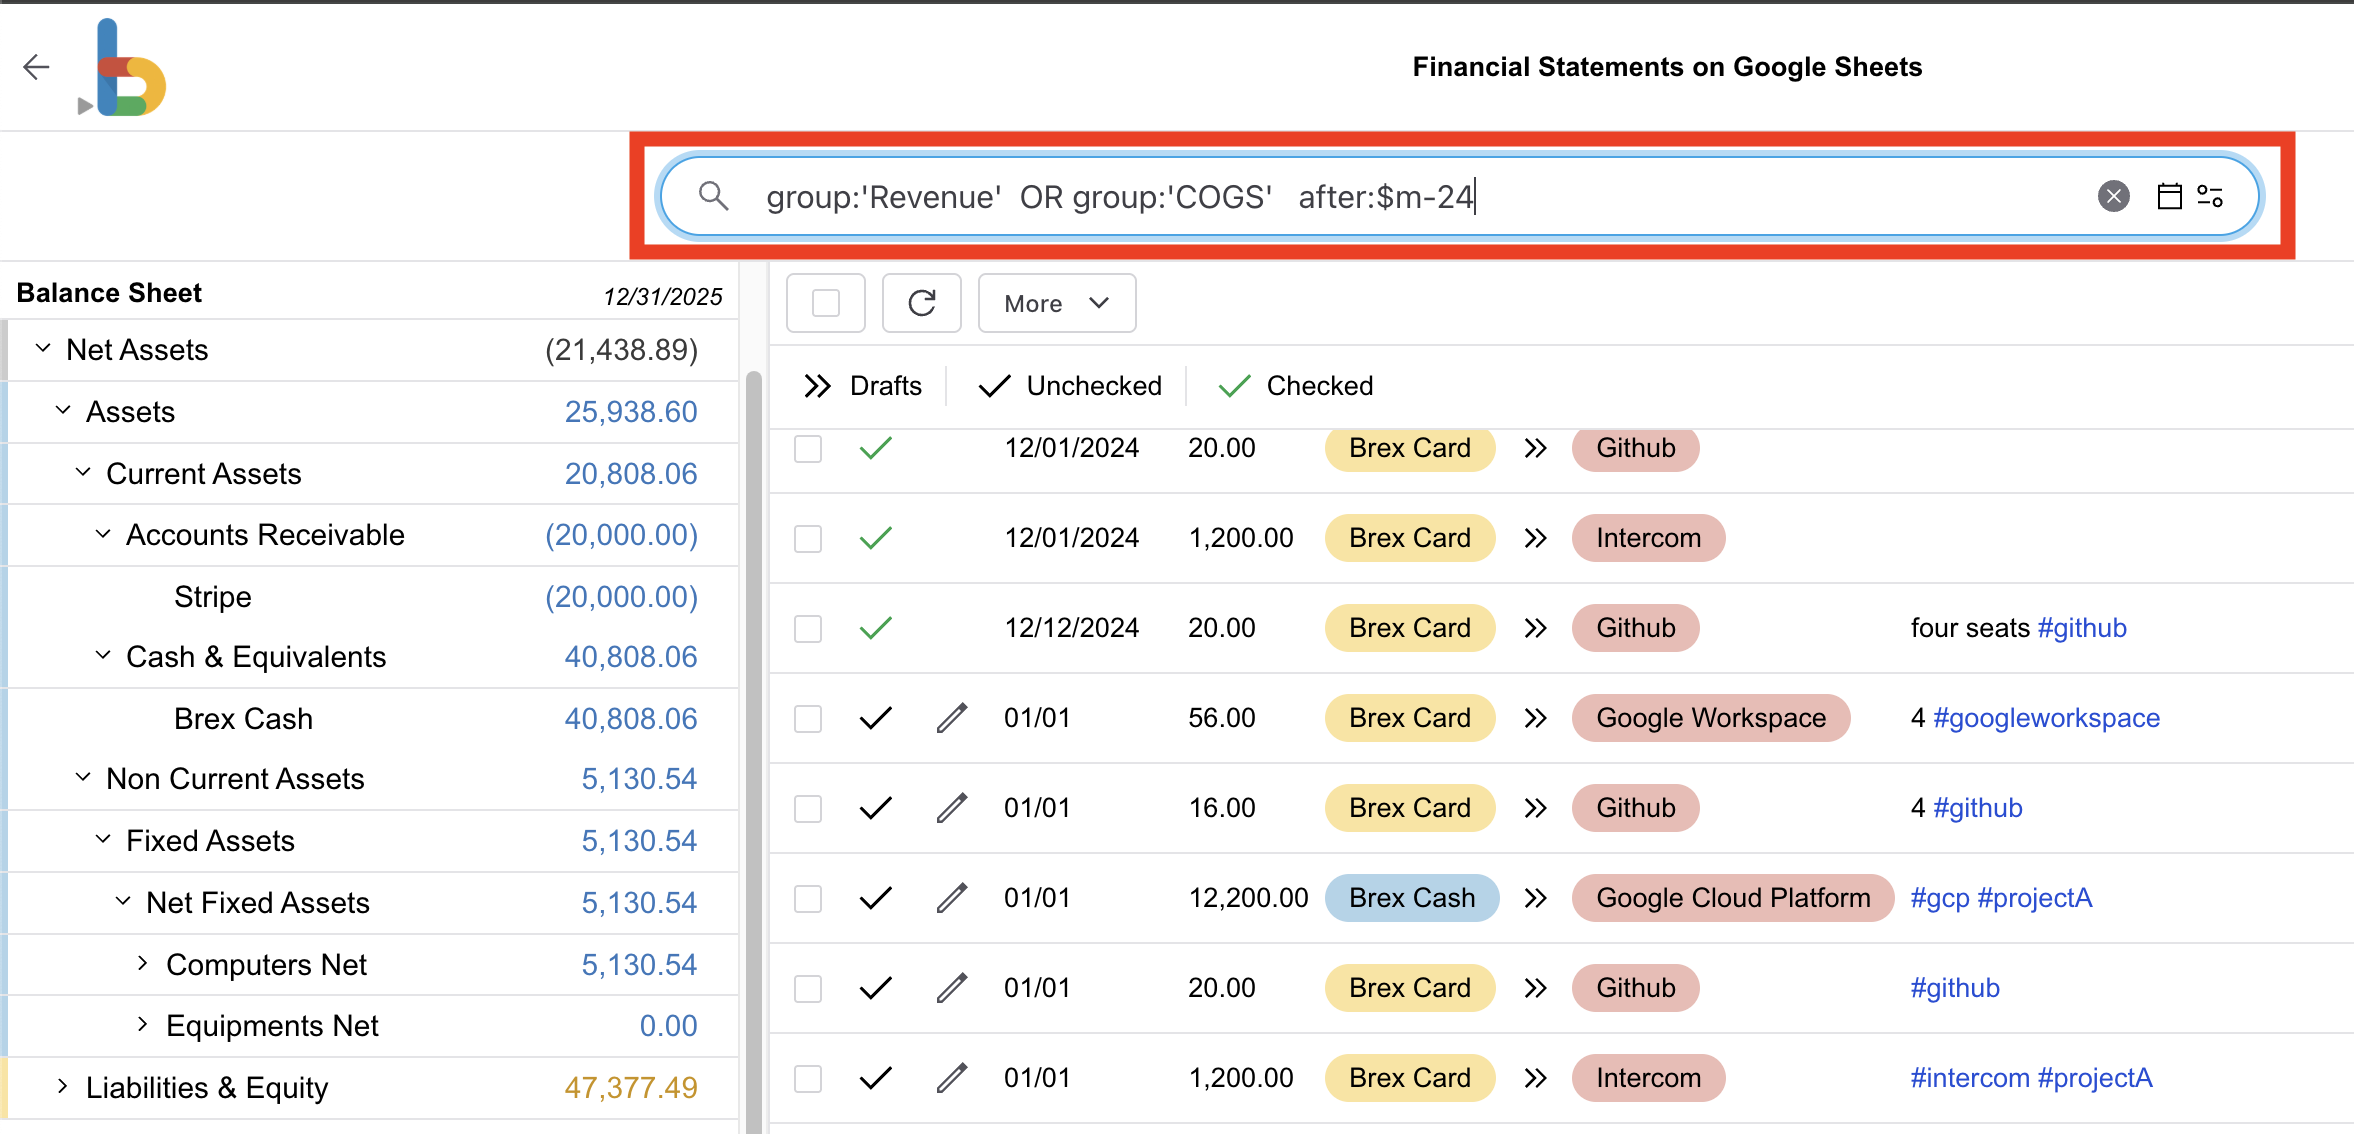The width and height of the screenshot is (2354, 1134).
Task: Collapse the Net Assets section
Action: (x=44, y=348)
